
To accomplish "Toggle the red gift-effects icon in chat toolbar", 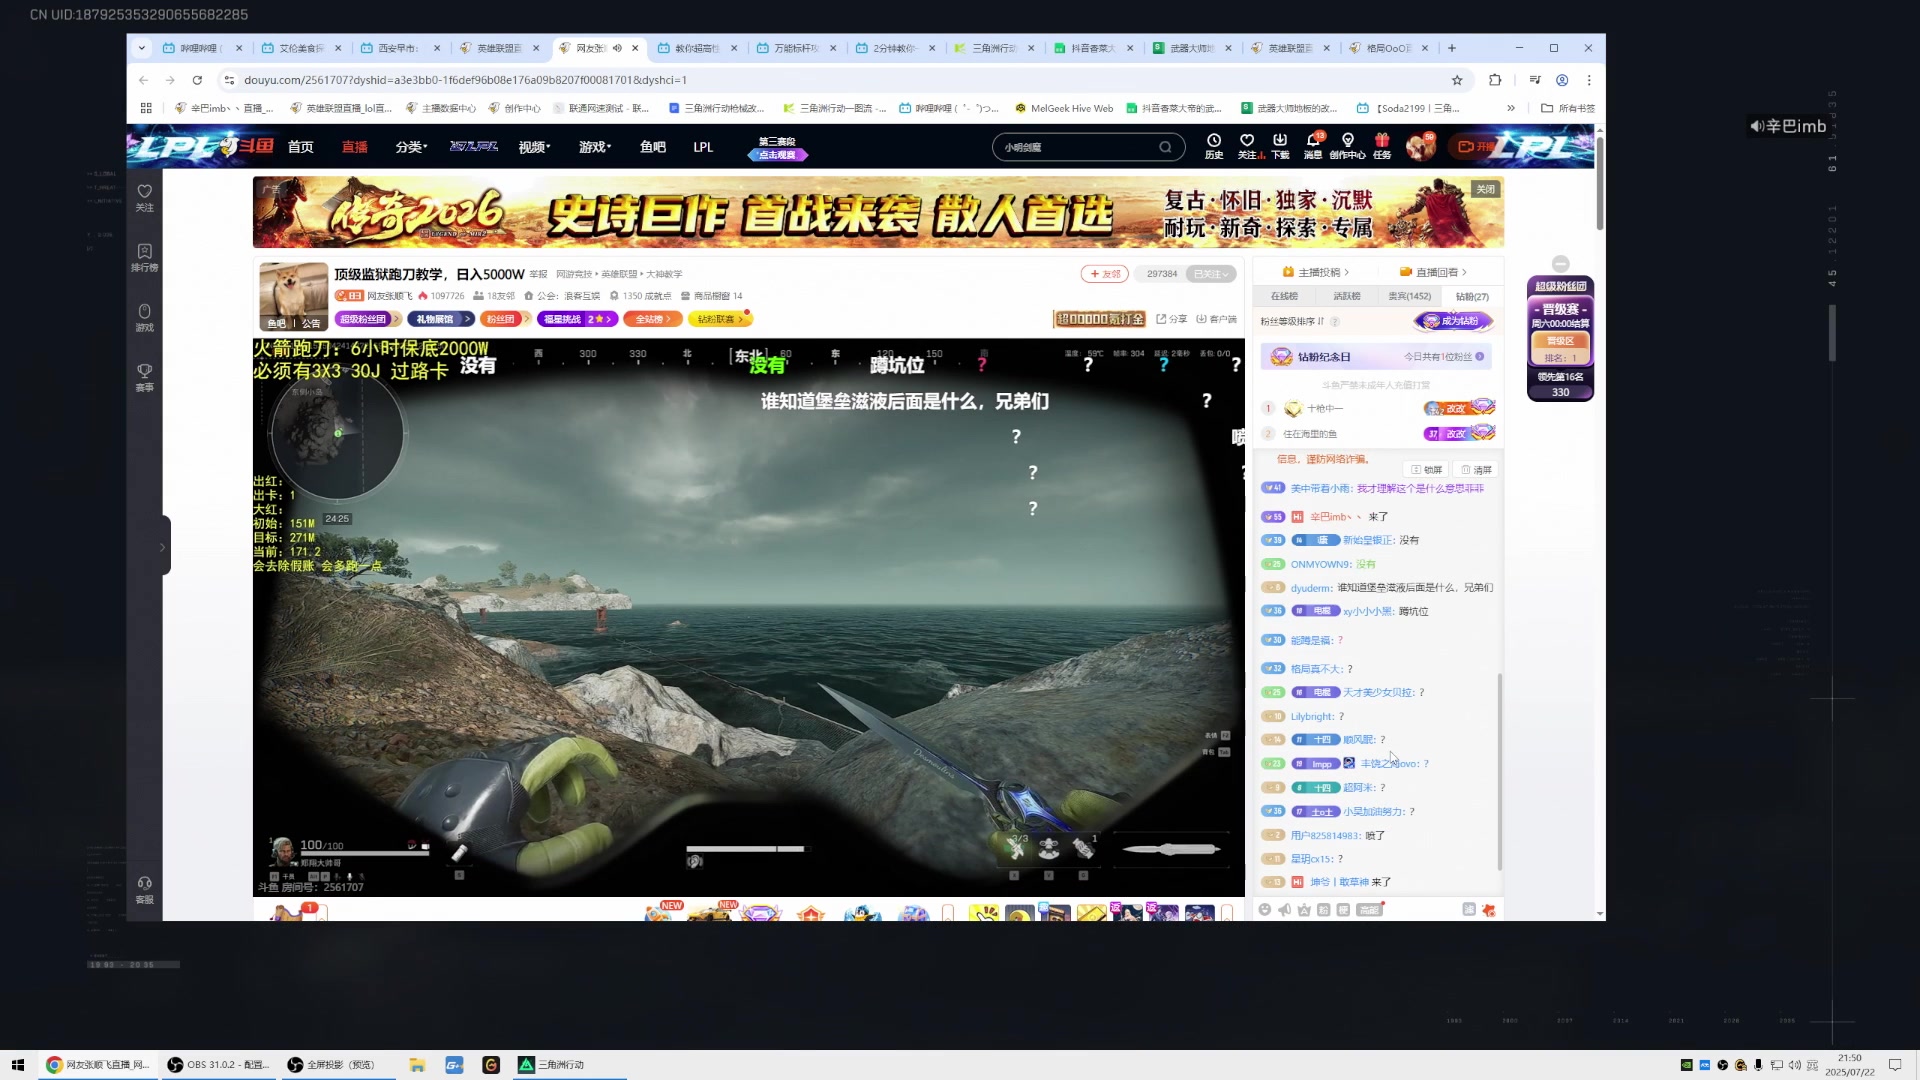I will 1489,909.
